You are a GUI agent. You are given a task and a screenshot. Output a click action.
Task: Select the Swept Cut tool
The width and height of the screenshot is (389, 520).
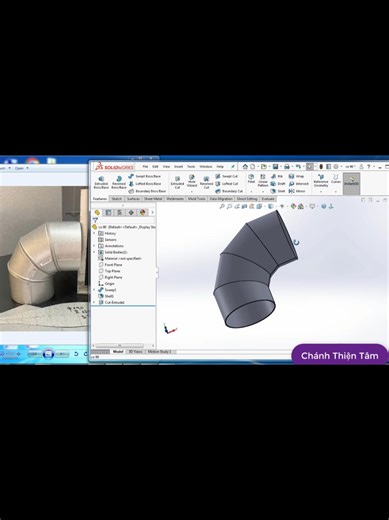(x=226, y=176)
